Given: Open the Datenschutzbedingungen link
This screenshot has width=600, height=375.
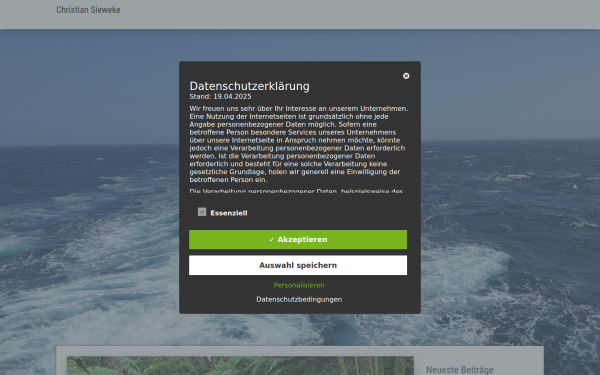Looking at the screenshot, I should [299, 299].
